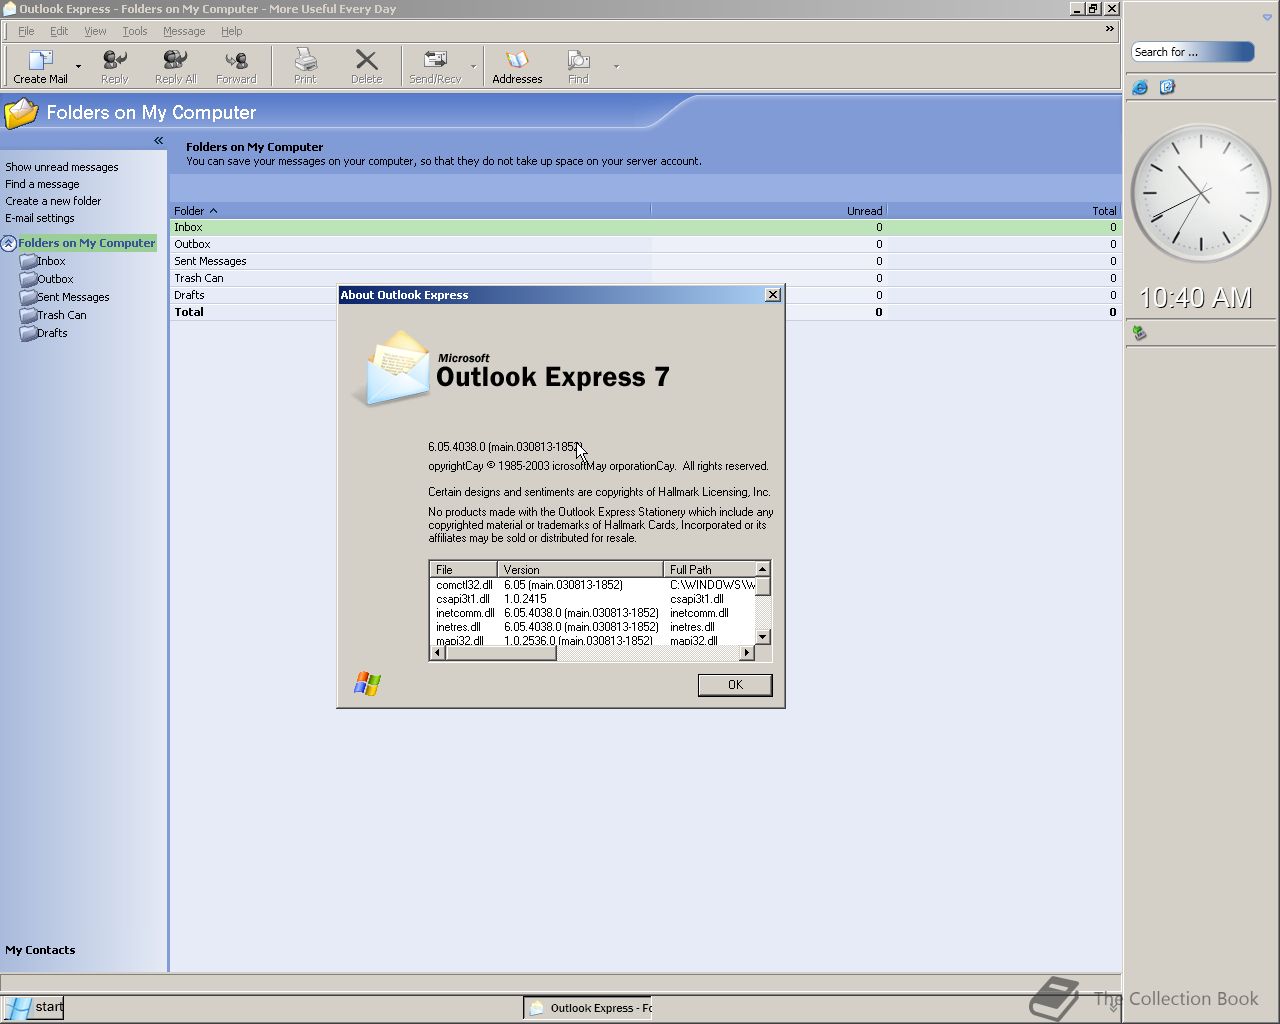This screenshot has width=1280, height=1024.
Task: Click file list scroll down arrow
Action: tap(763, 637)
